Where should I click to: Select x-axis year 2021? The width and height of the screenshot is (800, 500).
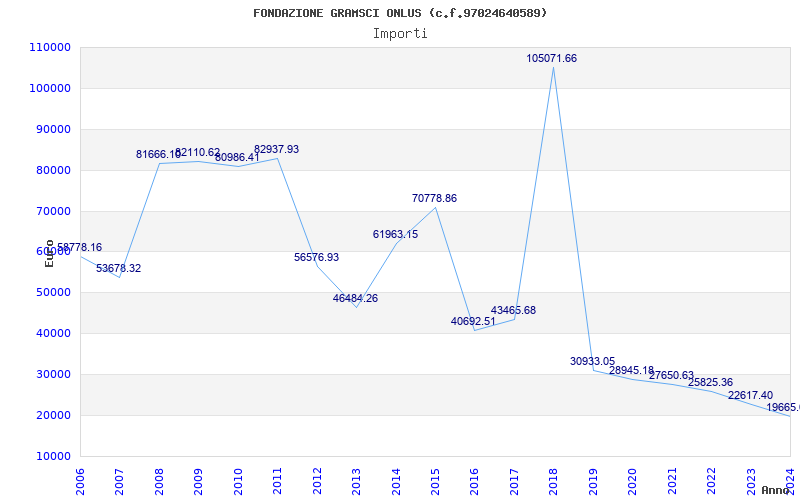pyautogui.click(x=672, y=481)
